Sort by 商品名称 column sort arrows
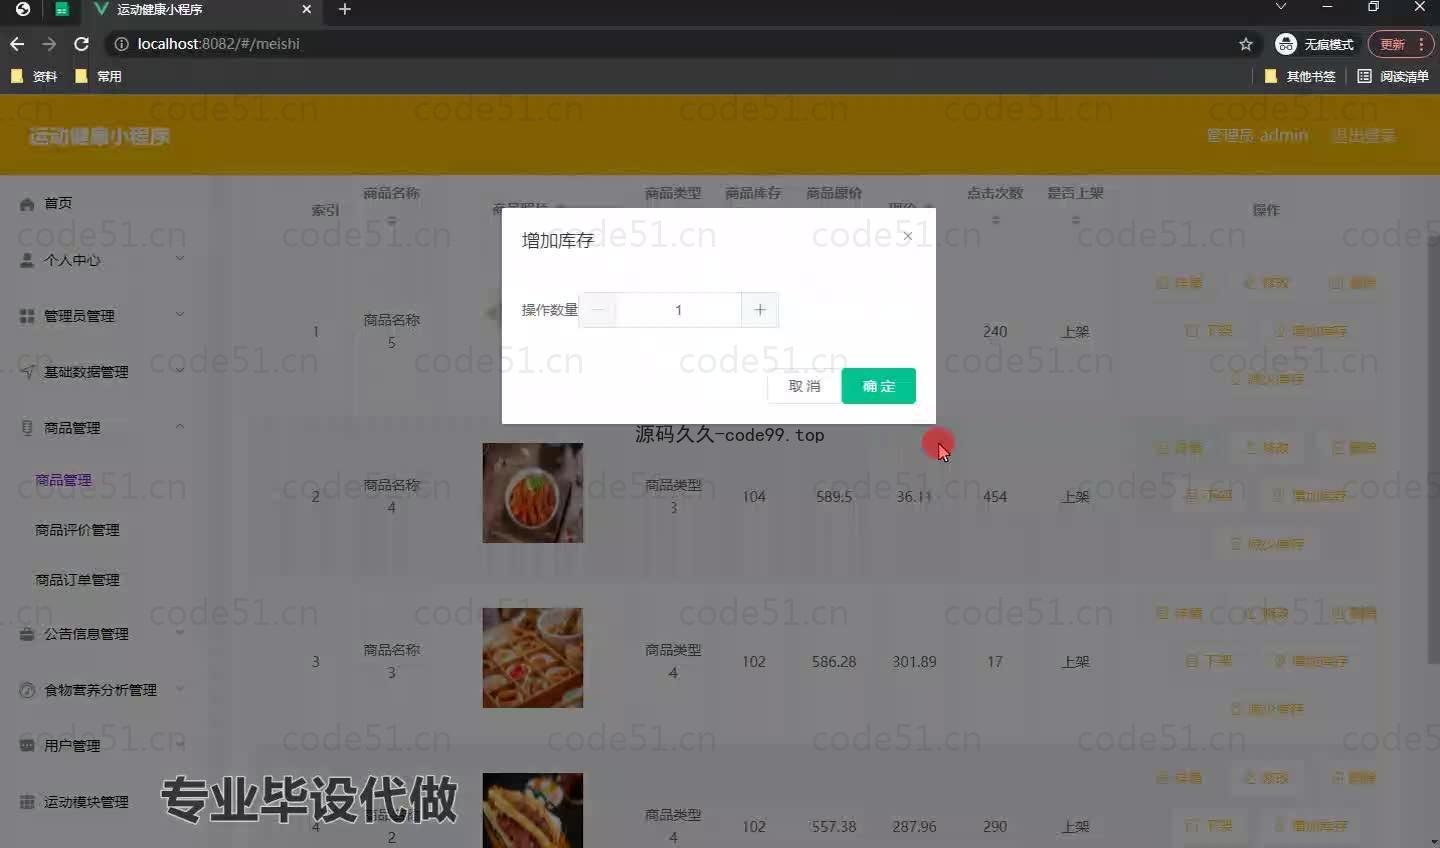The height and width of the screenshot is (848, 1440). [x=391, y=220]
